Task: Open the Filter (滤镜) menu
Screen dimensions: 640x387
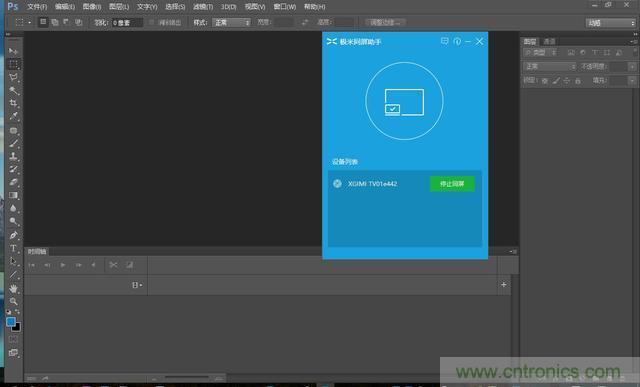Action: 203,7
